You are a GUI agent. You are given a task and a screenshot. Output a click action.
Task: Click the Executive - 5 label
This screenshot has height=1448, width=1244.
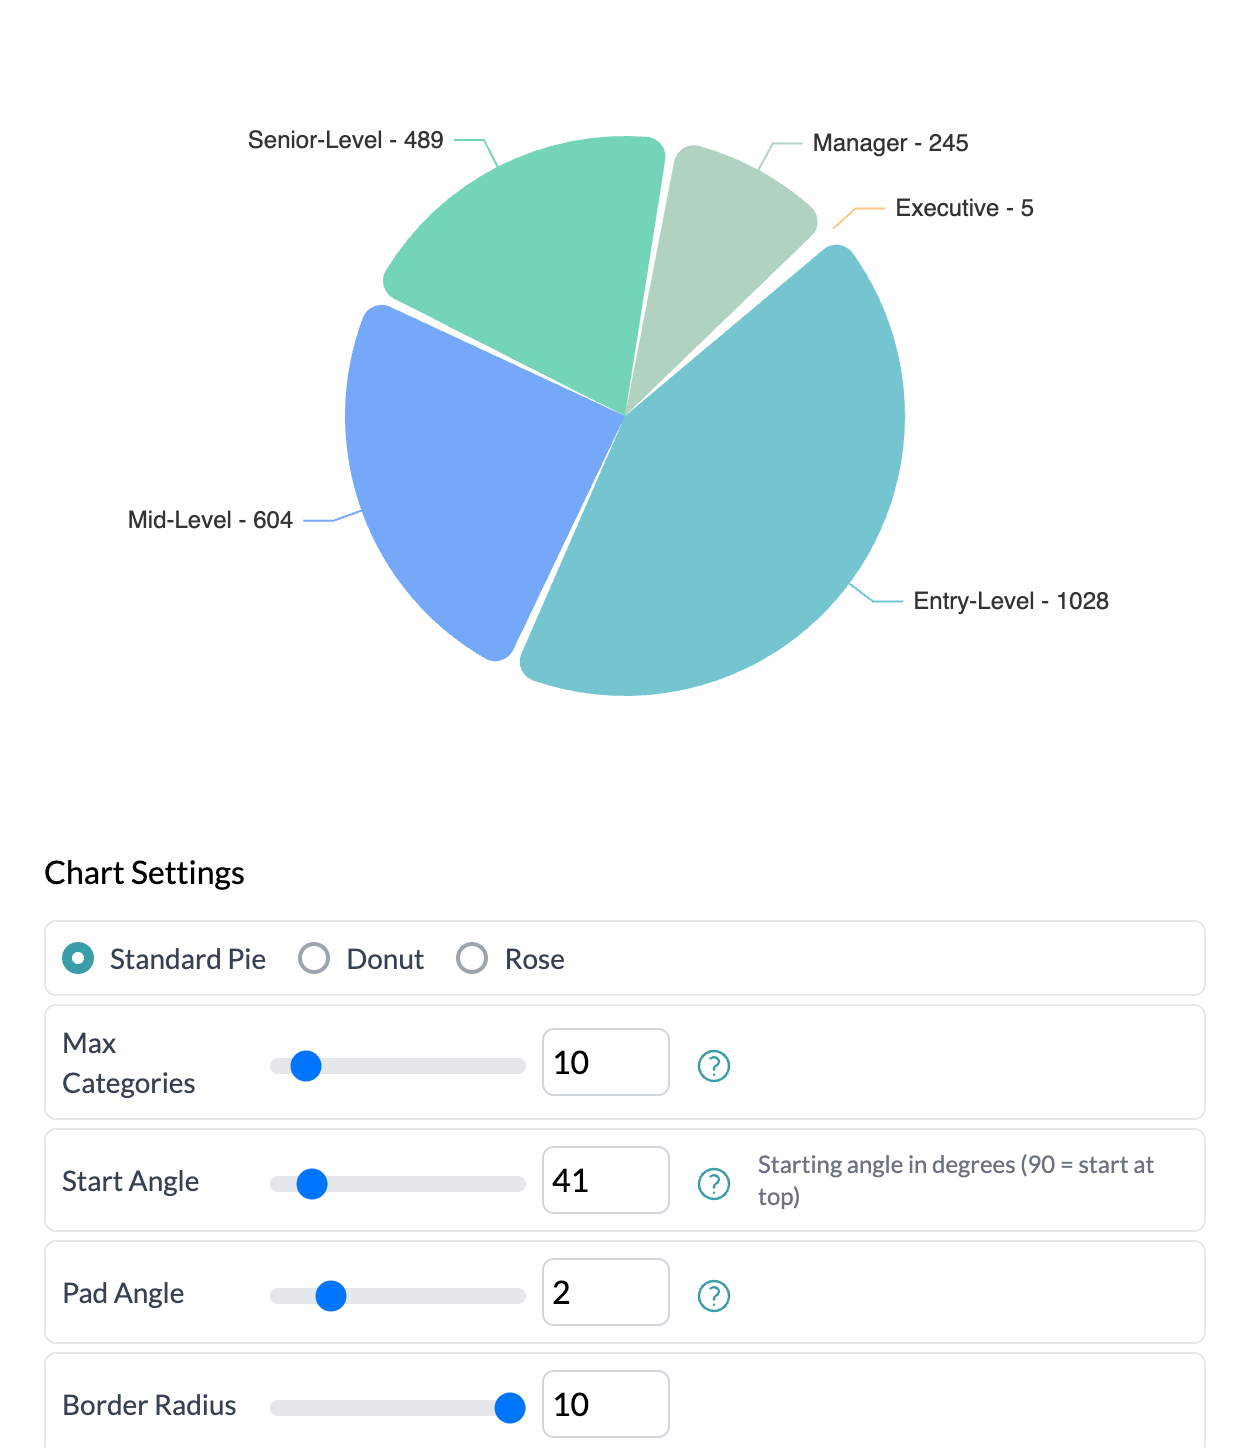pos(965,208)
